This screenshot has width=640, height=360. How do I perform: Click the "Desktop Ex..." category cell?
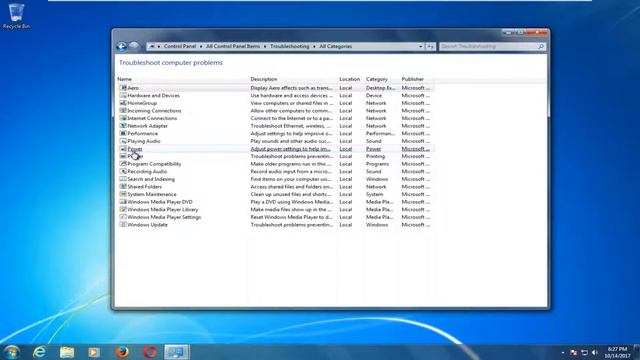380,88
